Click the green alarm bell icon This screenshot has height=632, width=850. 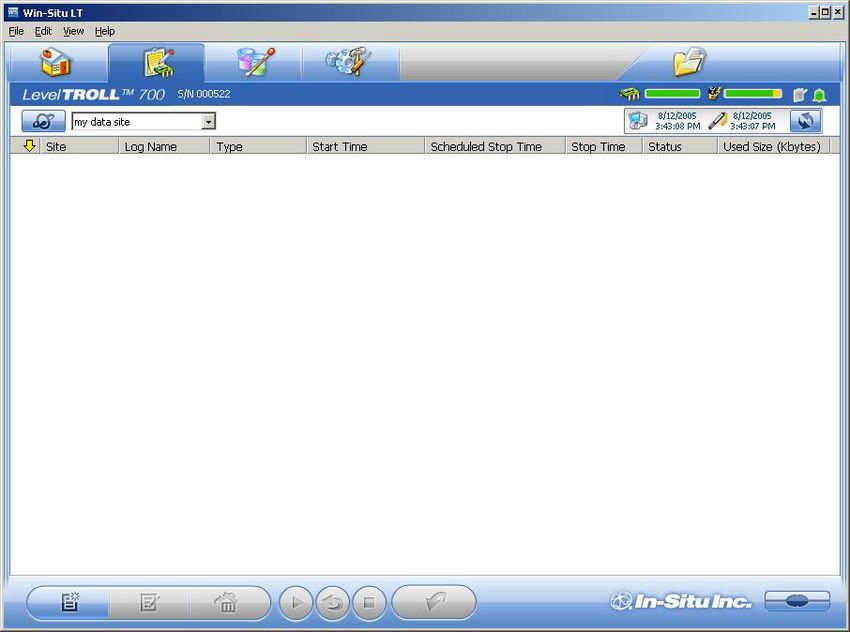(x=820, y=95)
